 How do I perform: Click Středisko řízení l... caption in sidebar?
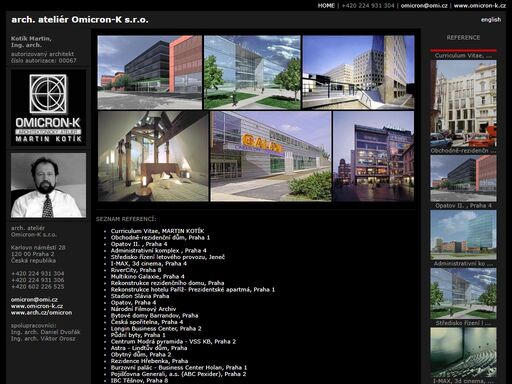463,323
